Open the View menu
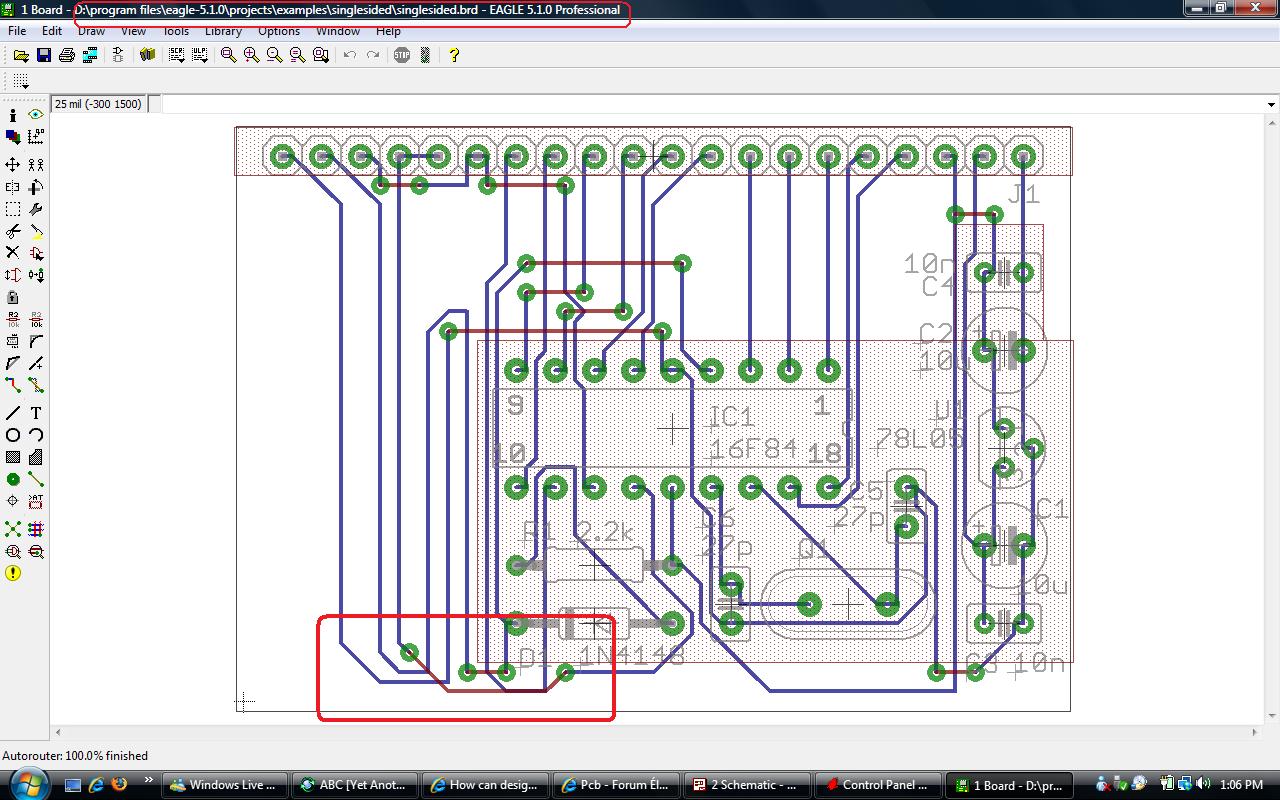1280x800 pixels. [x=133, y=31]
